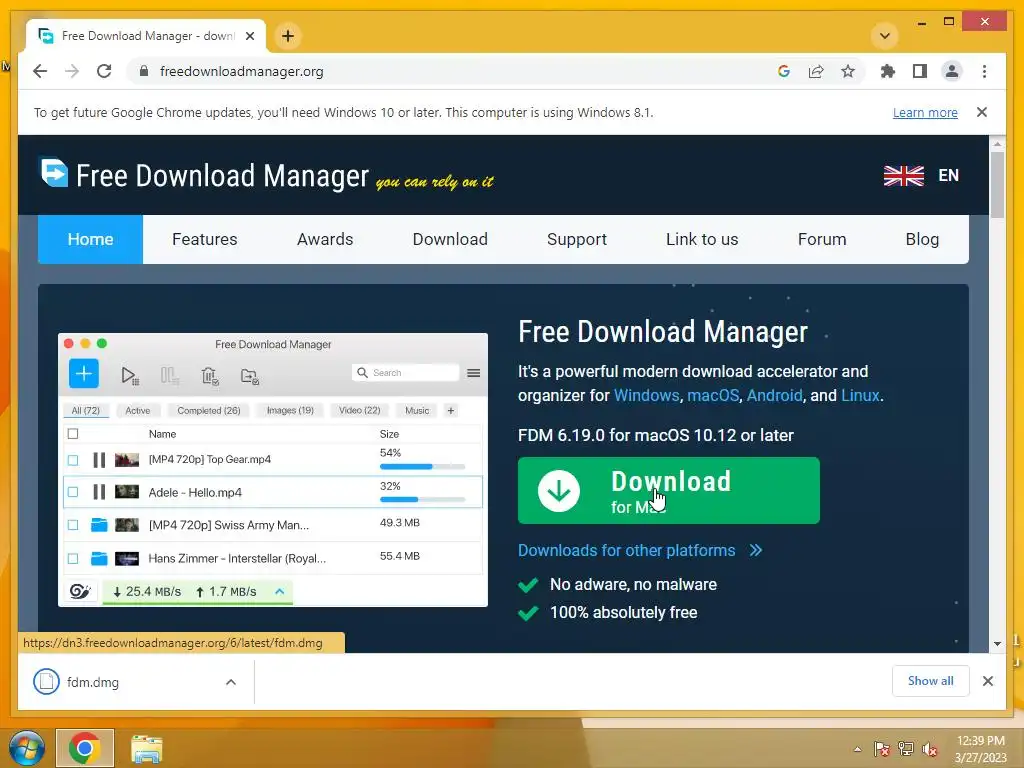Image resolution: width=1024 pixels, height=768 pixels.
Task: Click the Google icon in address bar
Action: (x=784, y=71)
